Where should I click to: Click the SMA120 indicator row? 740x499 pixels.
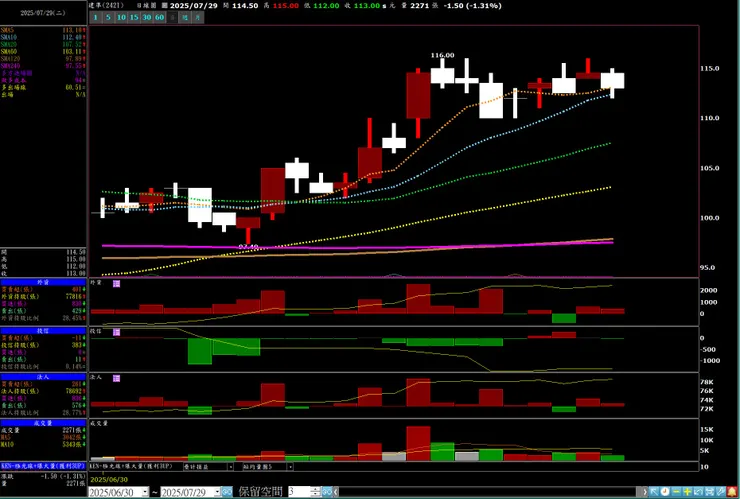[43, 59]
